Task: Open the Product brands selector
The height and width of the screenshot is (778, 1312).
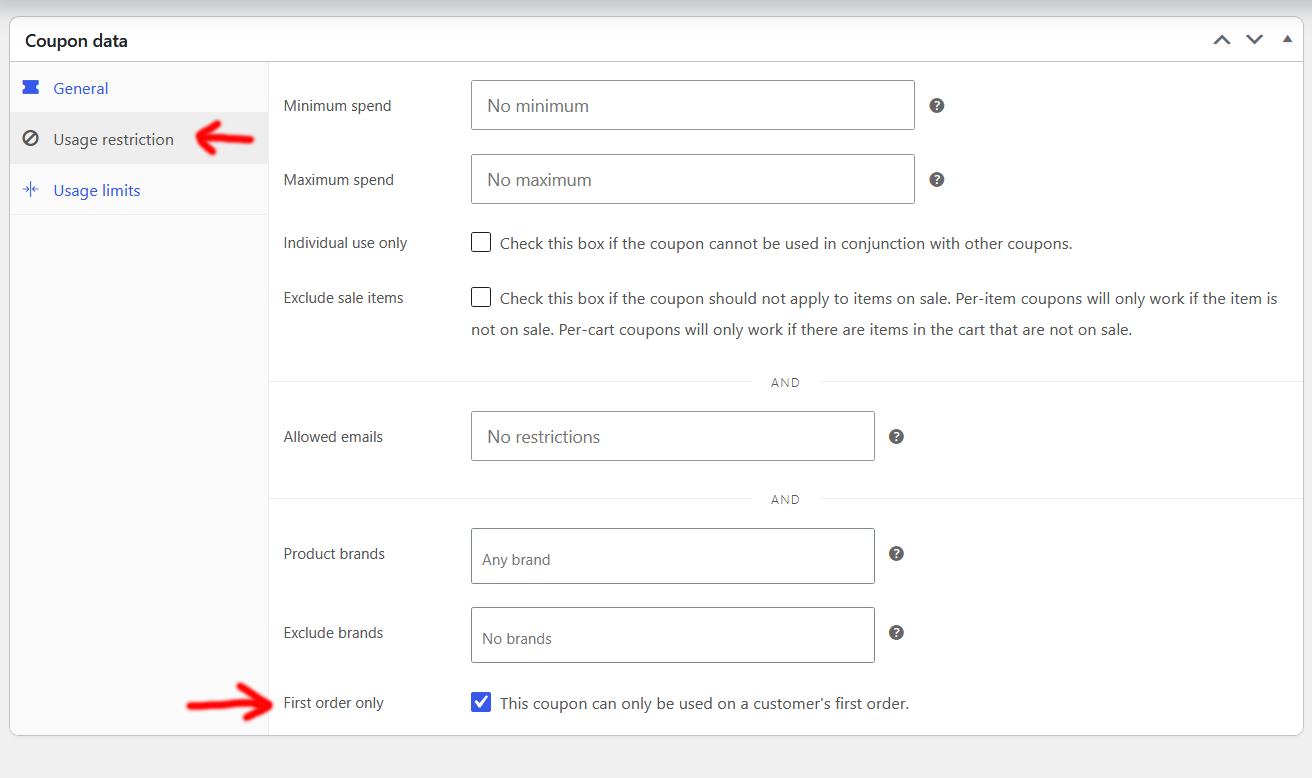Action: pyautogui.click(x=672, y=556)
